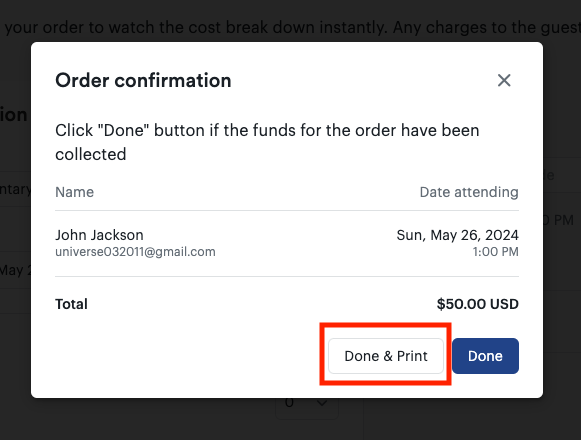Click the divider line above the Total row

[287, 276]
